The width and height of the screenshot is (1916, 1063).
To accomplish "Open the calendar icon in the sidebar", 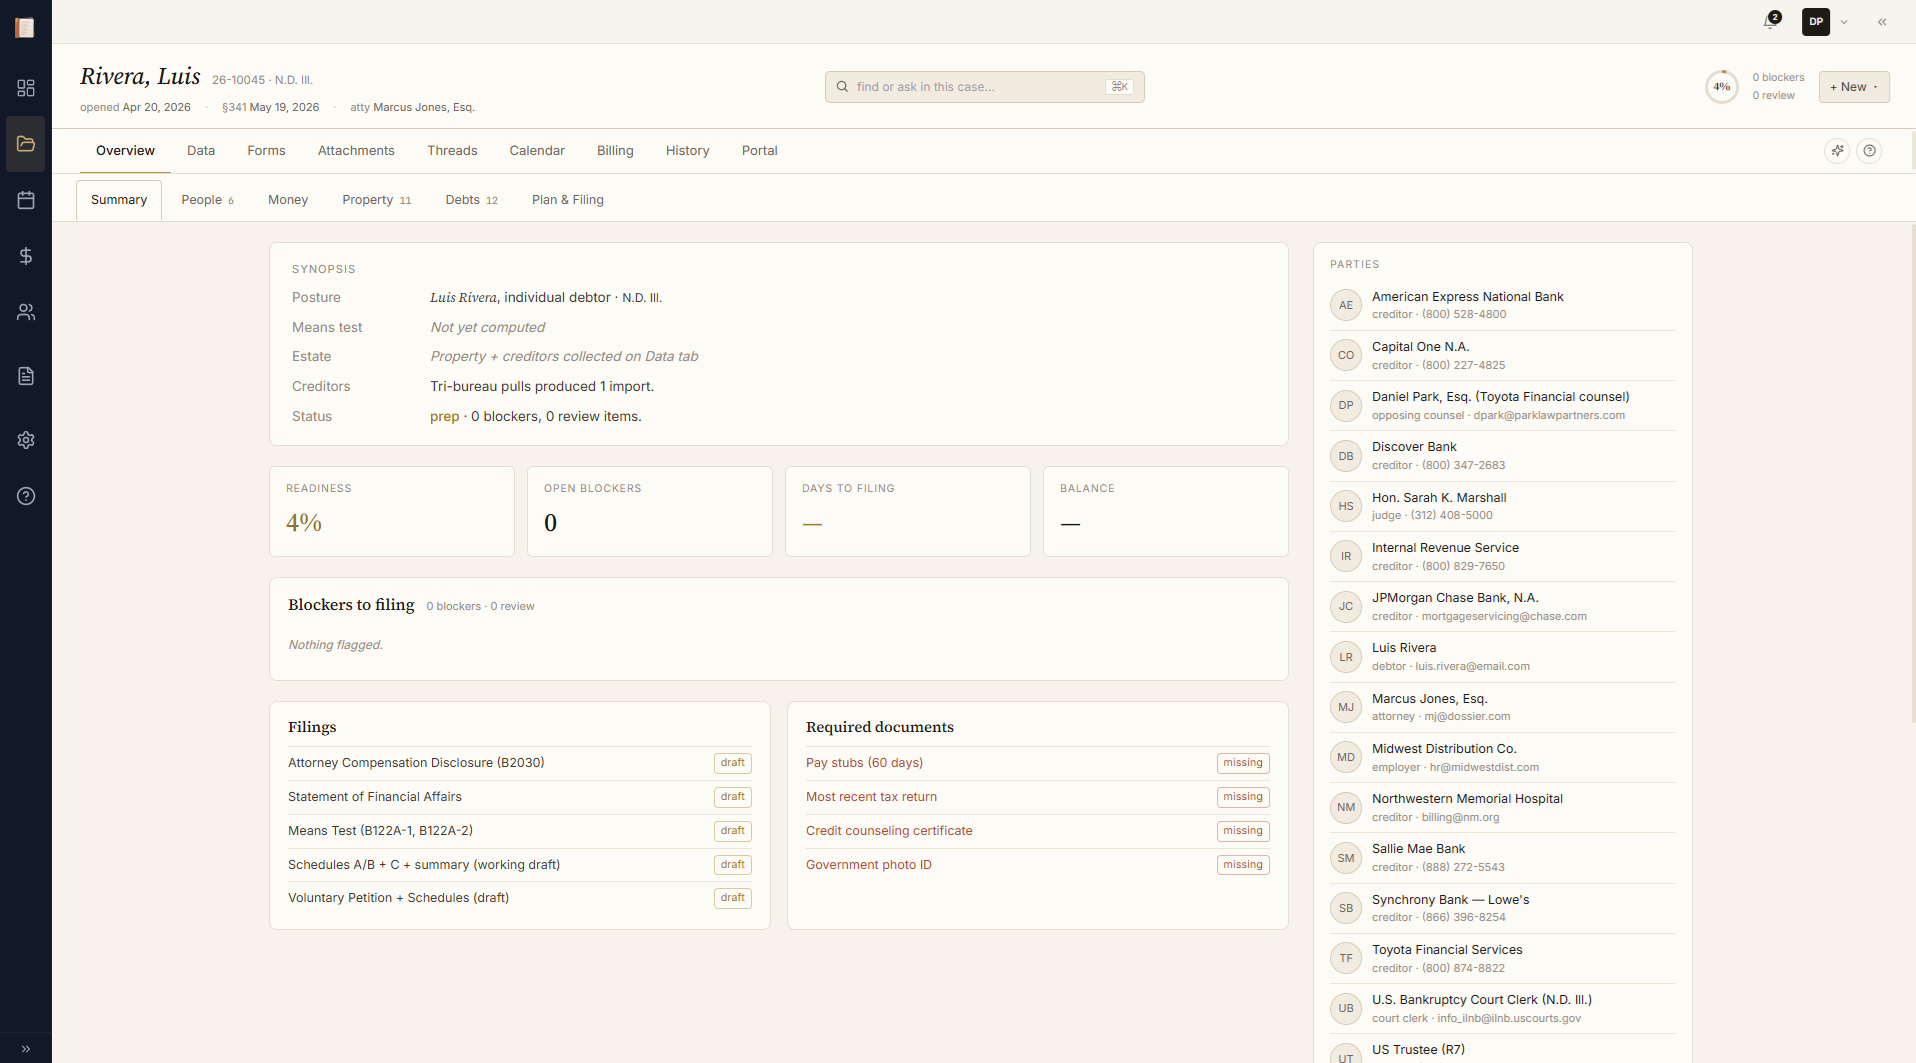I will pos(26,200).
